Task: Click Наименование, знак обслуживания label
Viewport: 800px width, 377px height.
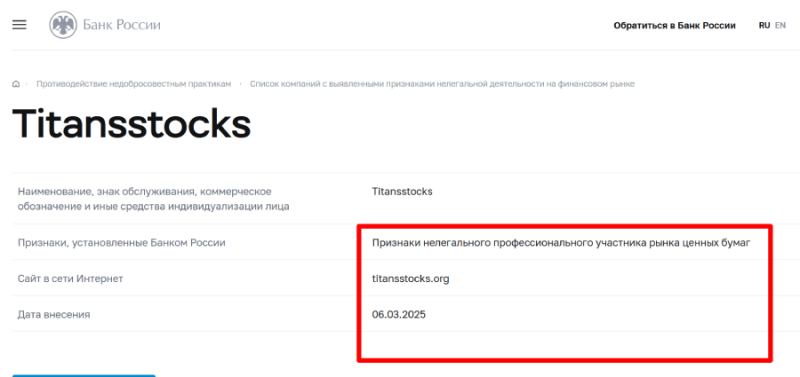Action: tap(154, 199)
